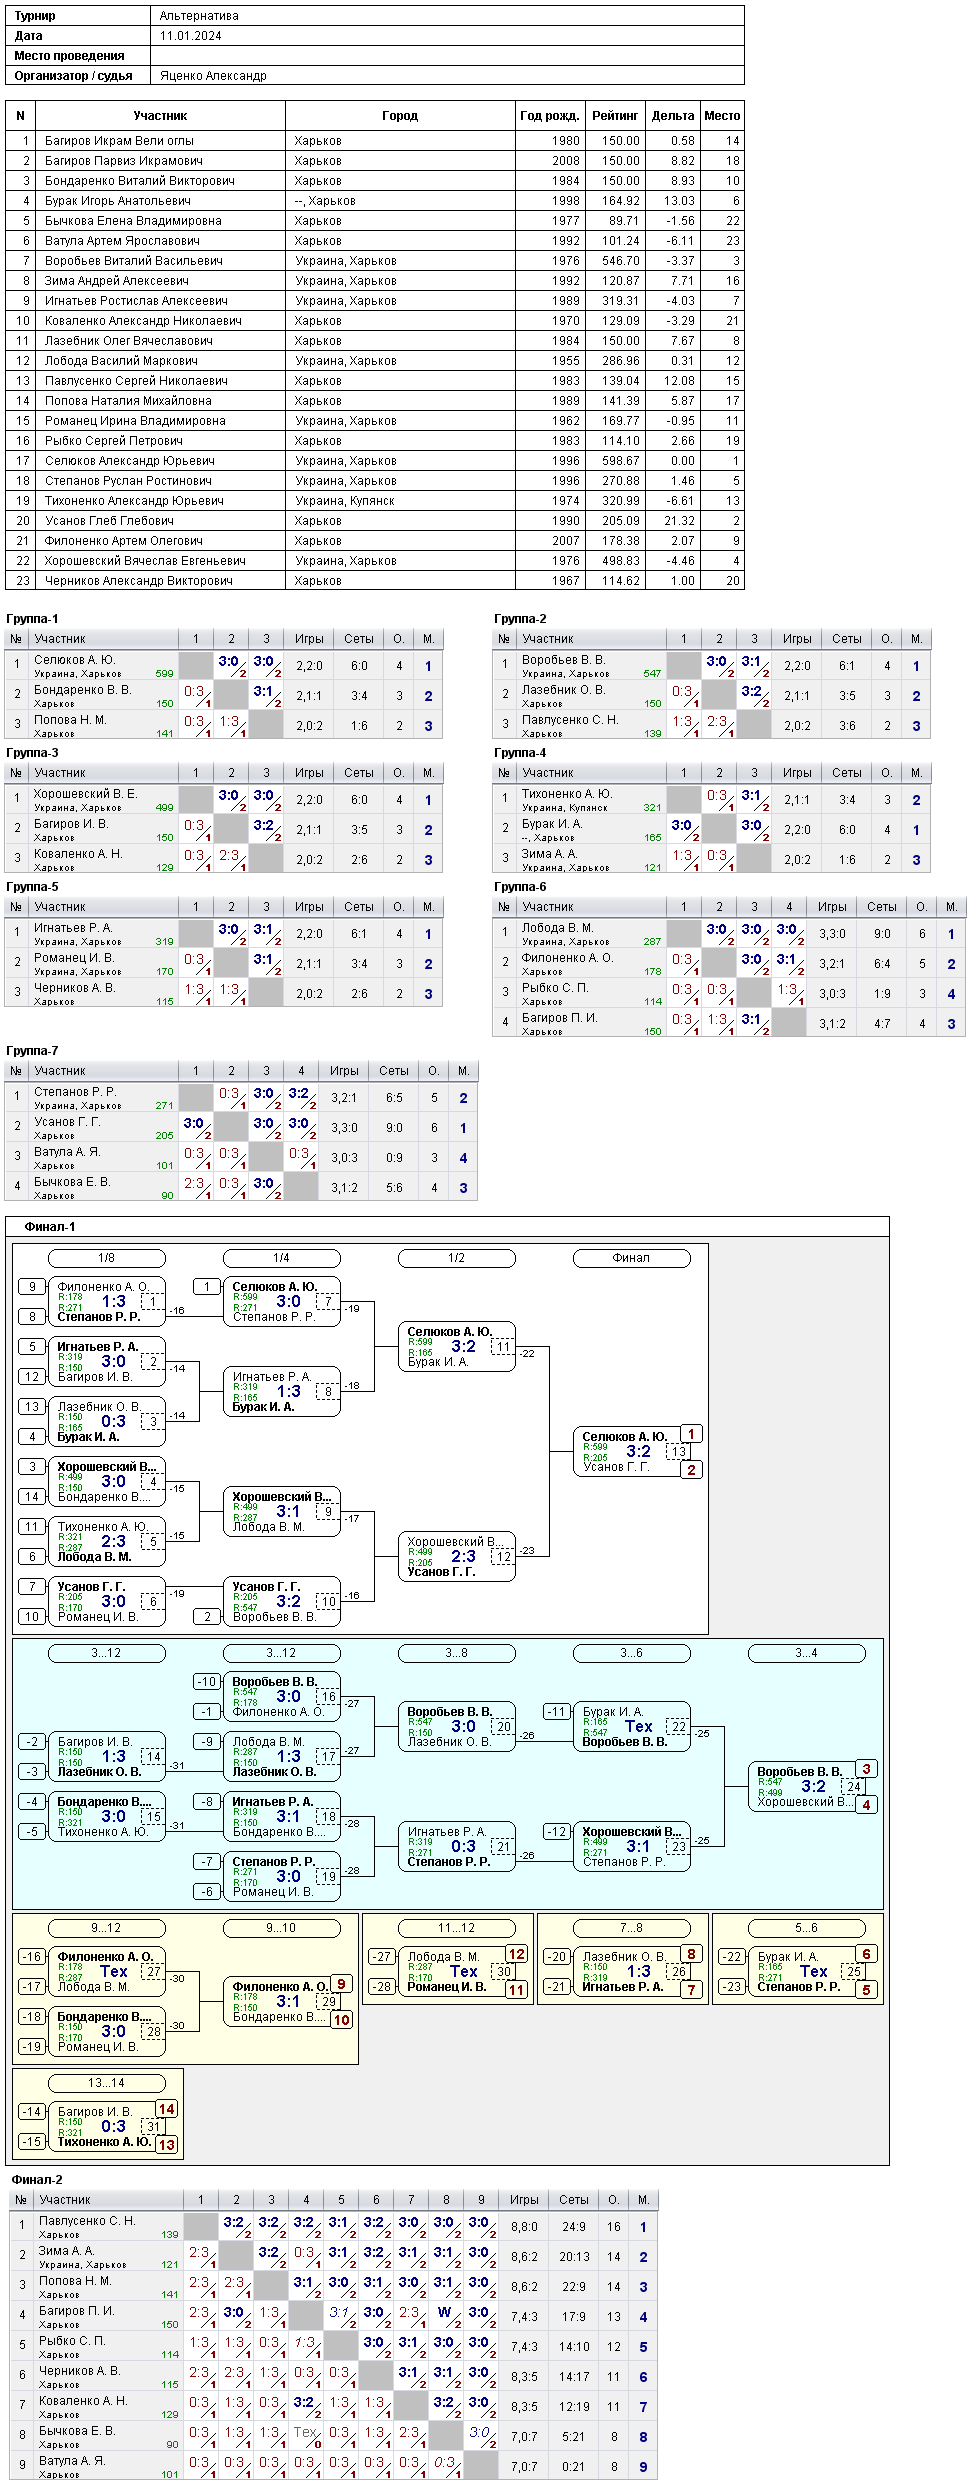Select participant "Багиров Икрам Вели оглы"
This screenshot has height=2485, width=976.
(119, 141)
